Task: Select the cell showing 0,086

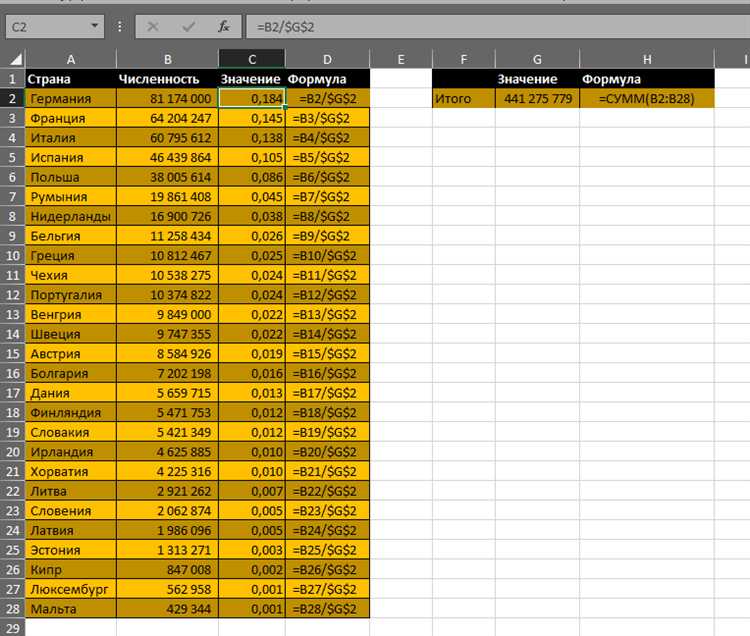Action: 252,177
